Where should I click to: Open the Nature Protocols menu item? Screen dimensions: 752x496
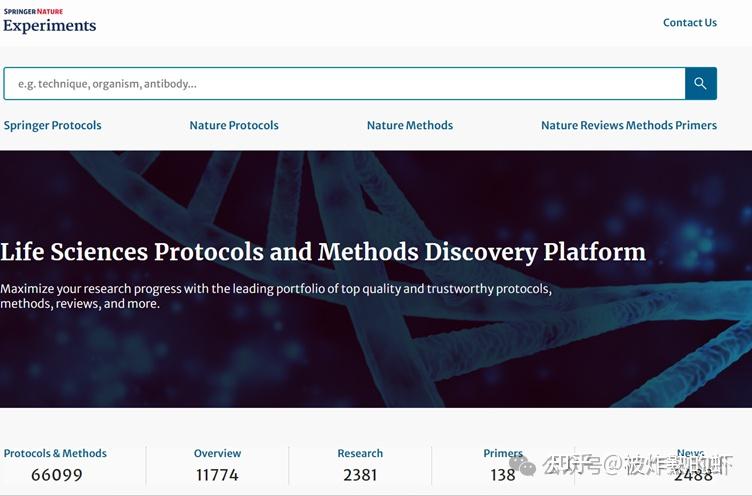[x=234, y=126]
